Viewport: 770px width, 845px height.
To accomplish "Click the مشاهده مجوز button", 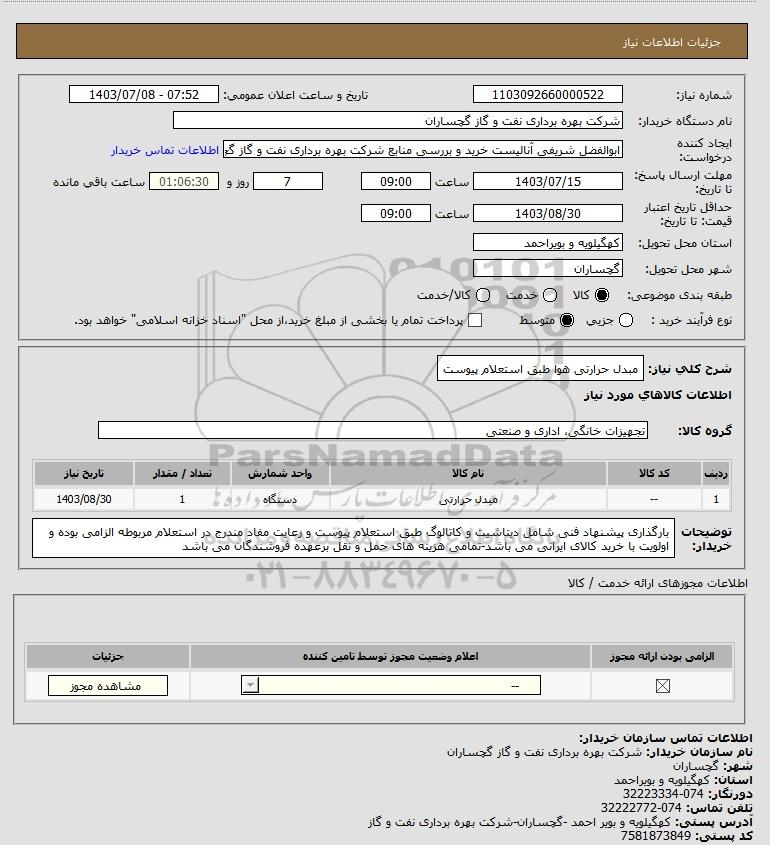I will (x=108, y=685).
